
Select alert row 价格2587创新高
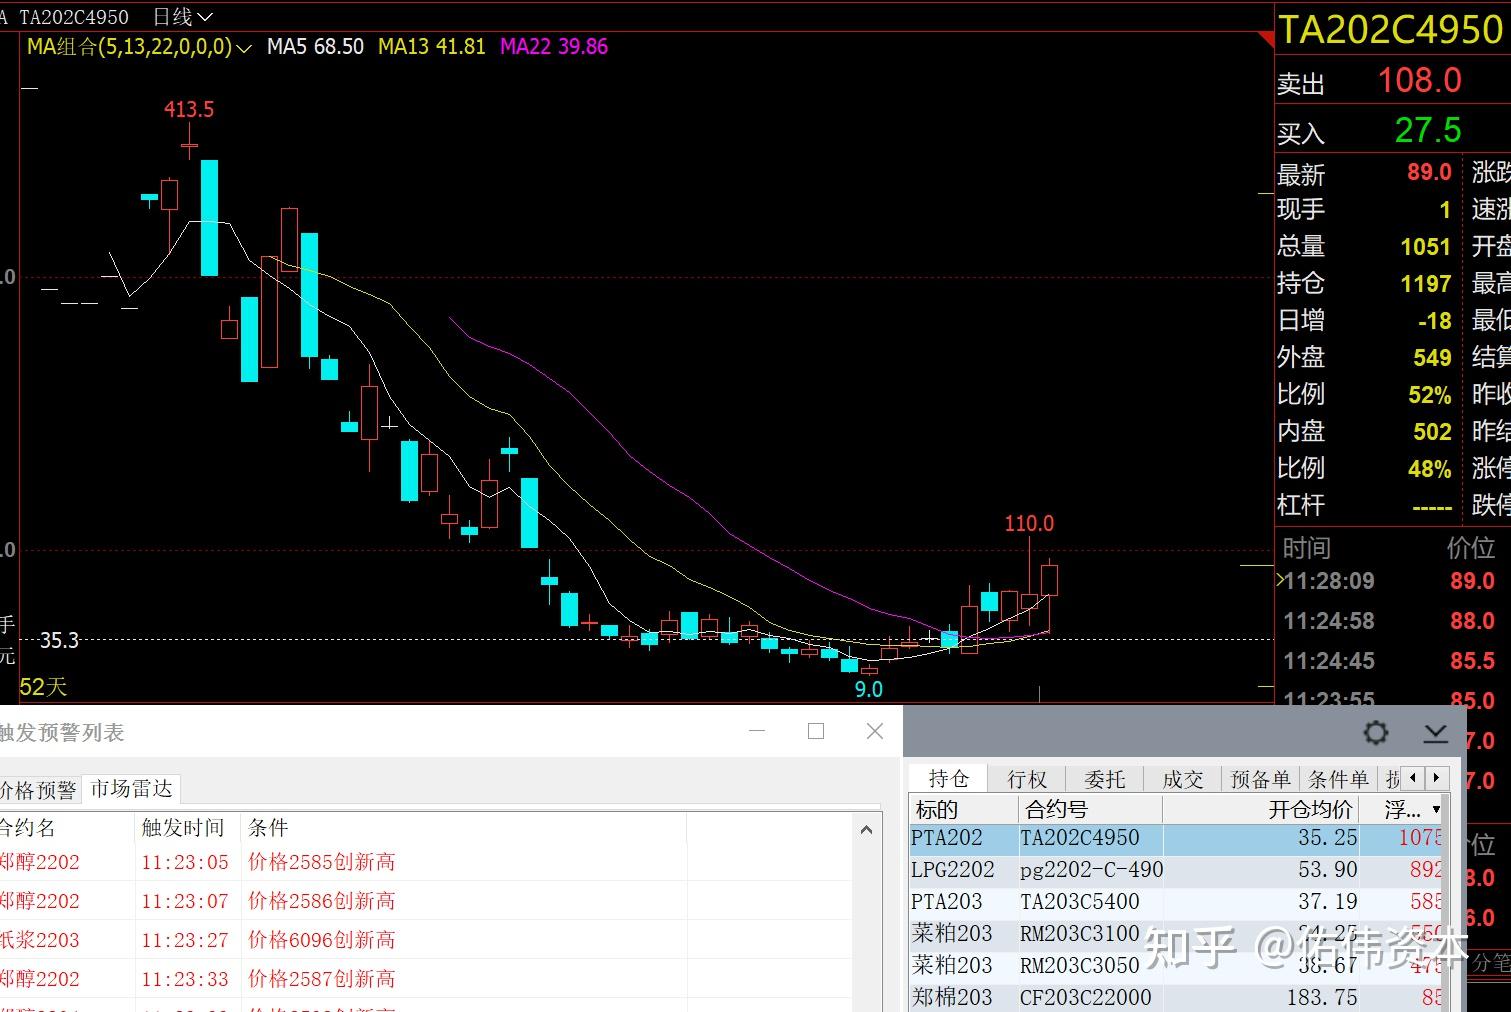coord(425,979)
